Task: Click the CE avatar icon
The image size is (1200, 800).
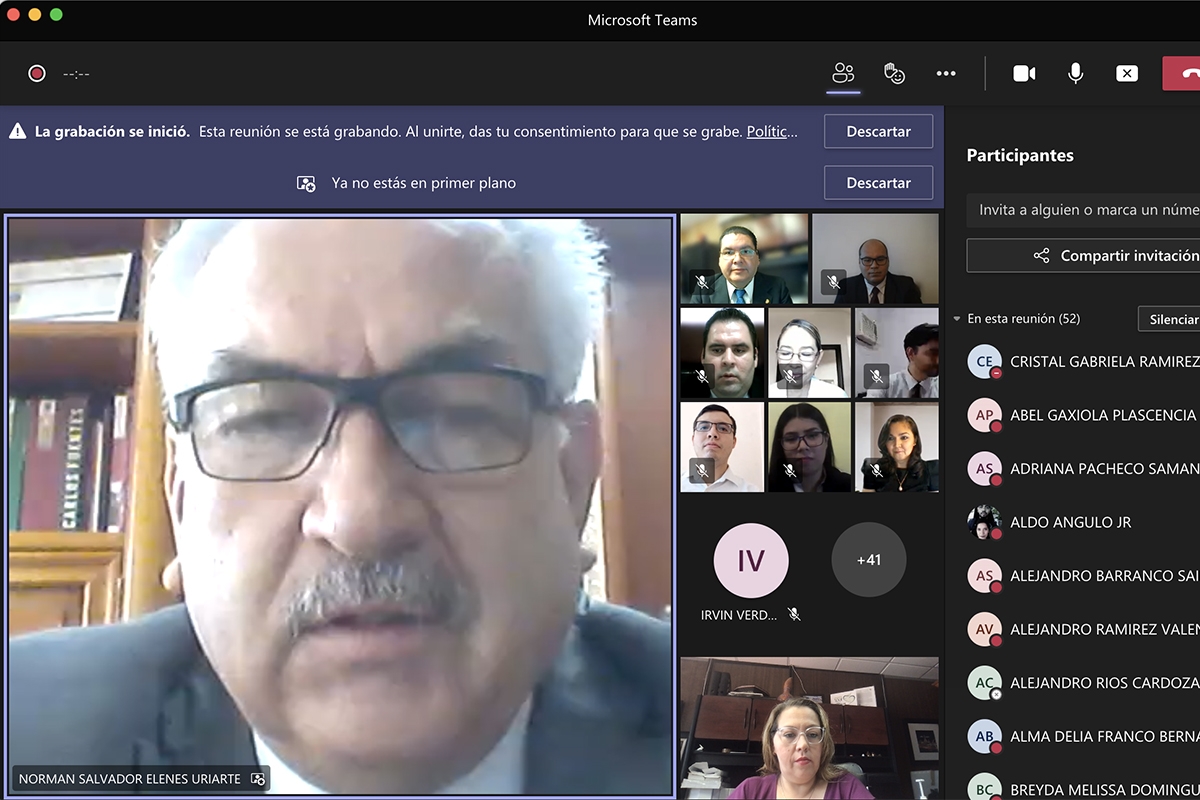Action: coord(985,361)
